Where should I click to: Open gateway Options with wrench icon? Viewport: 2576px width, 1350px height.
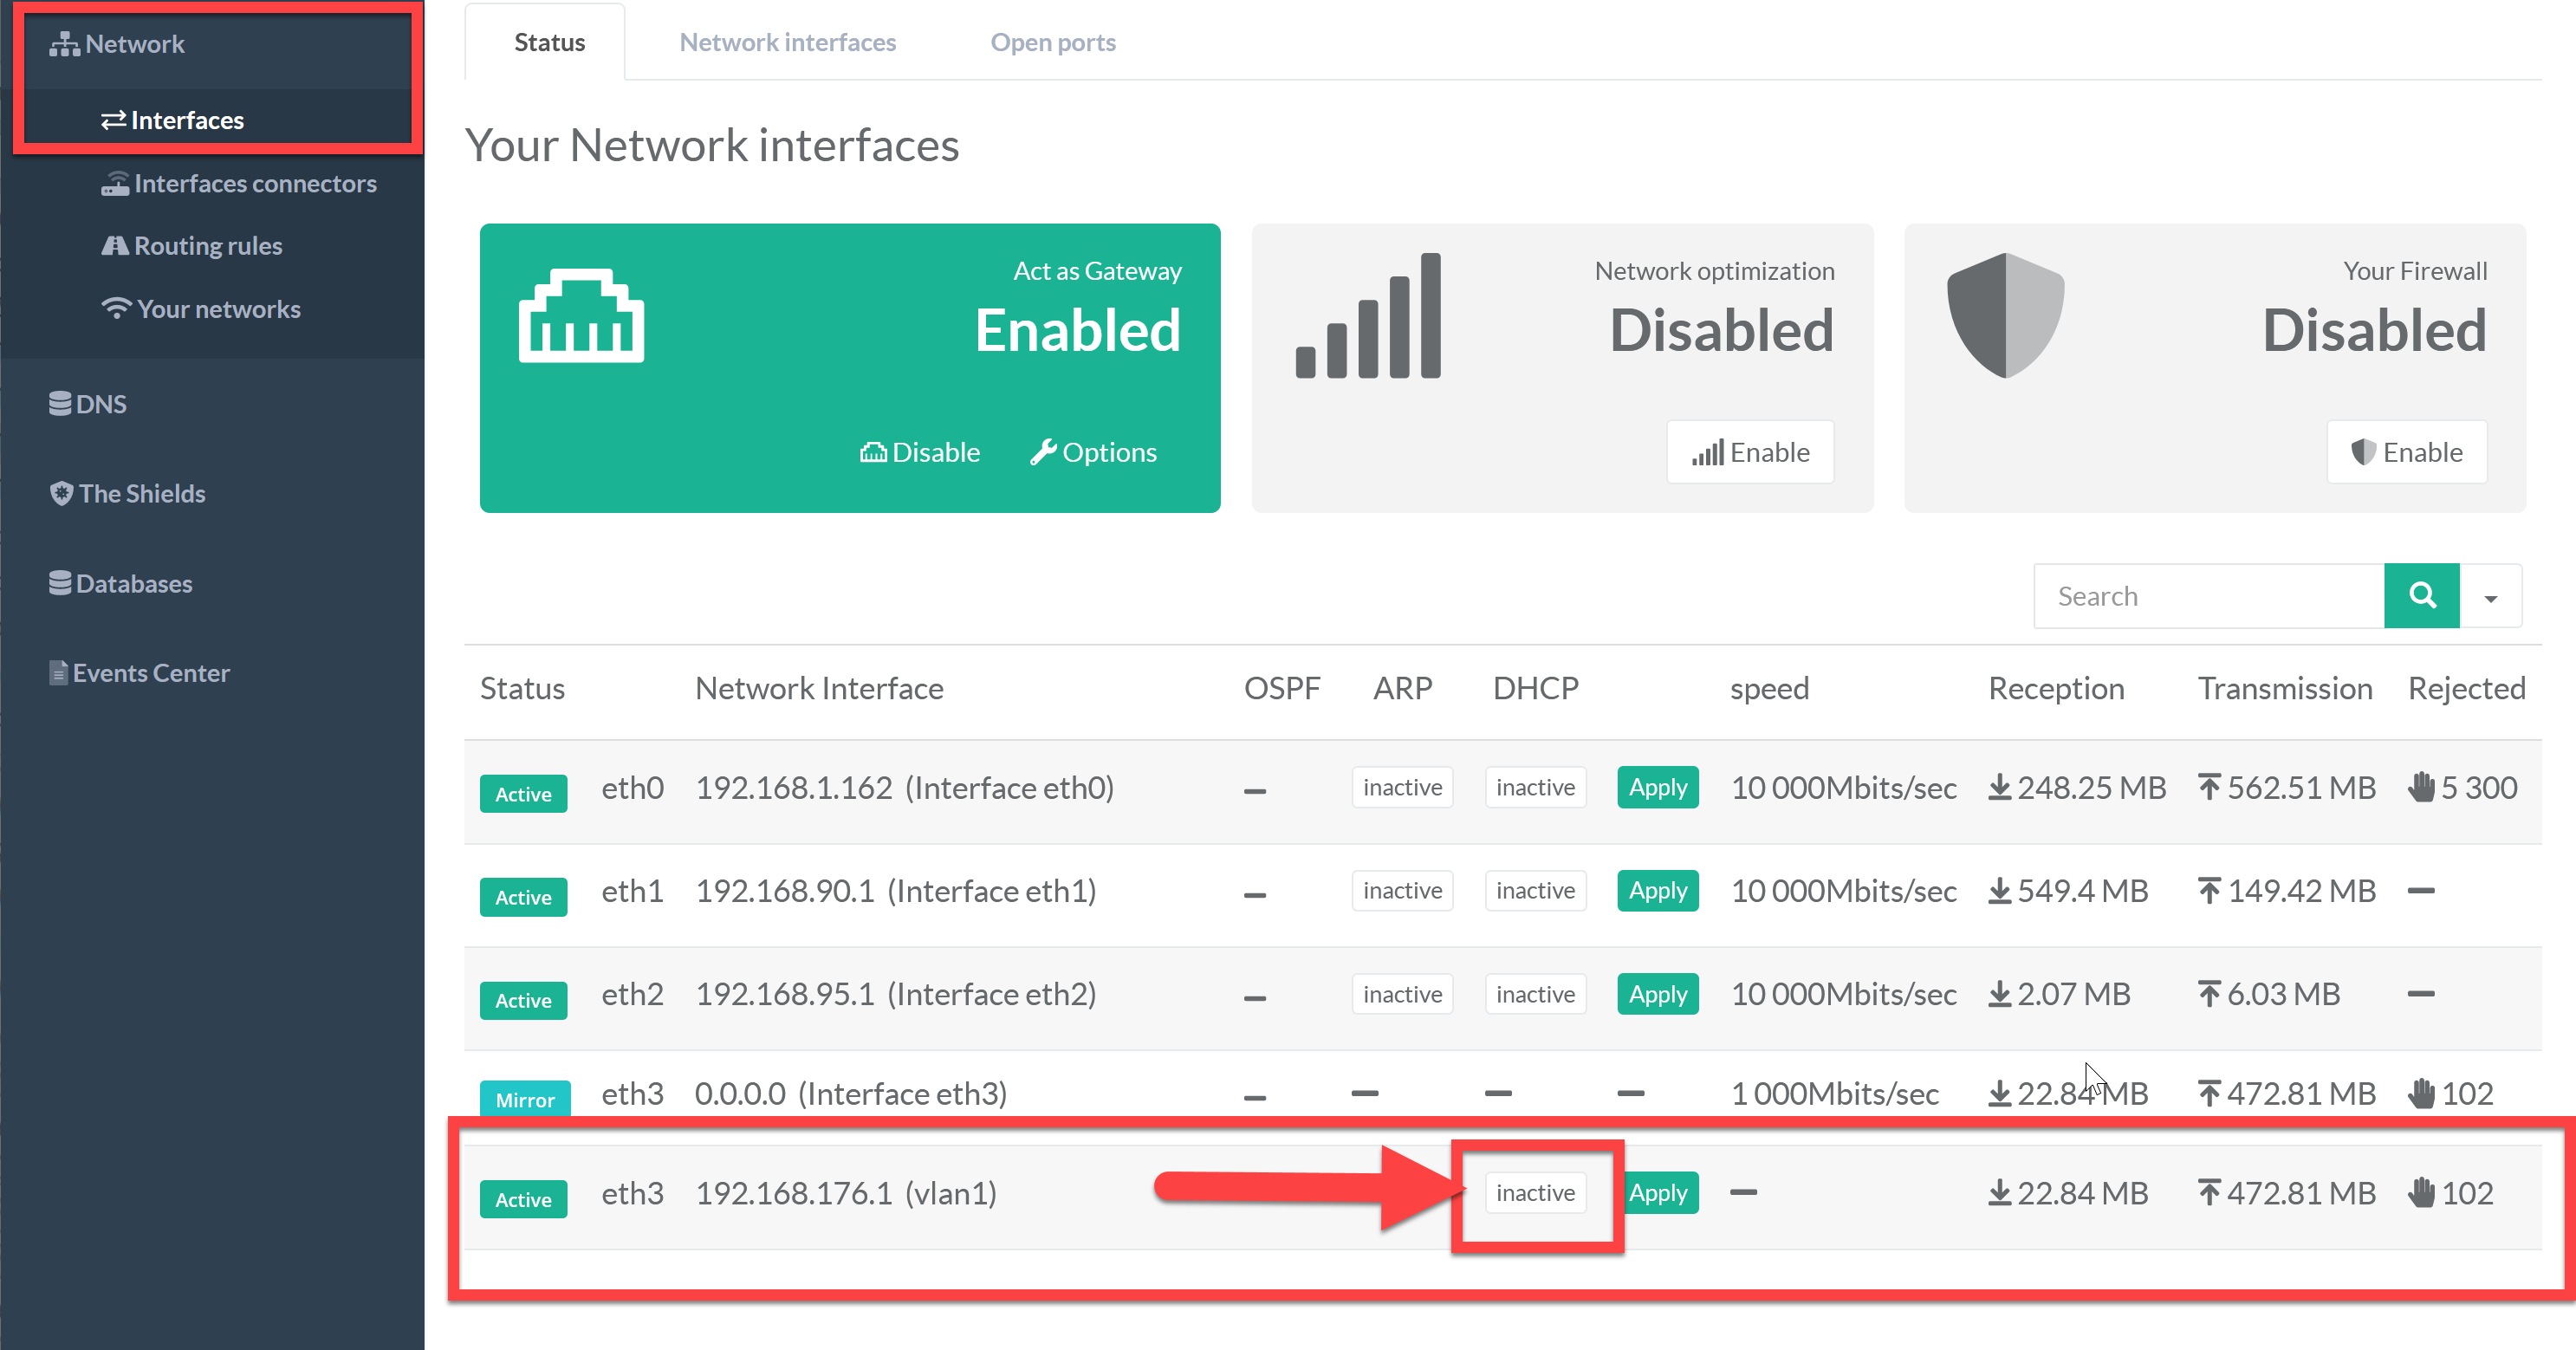(x=1093, y=452)
